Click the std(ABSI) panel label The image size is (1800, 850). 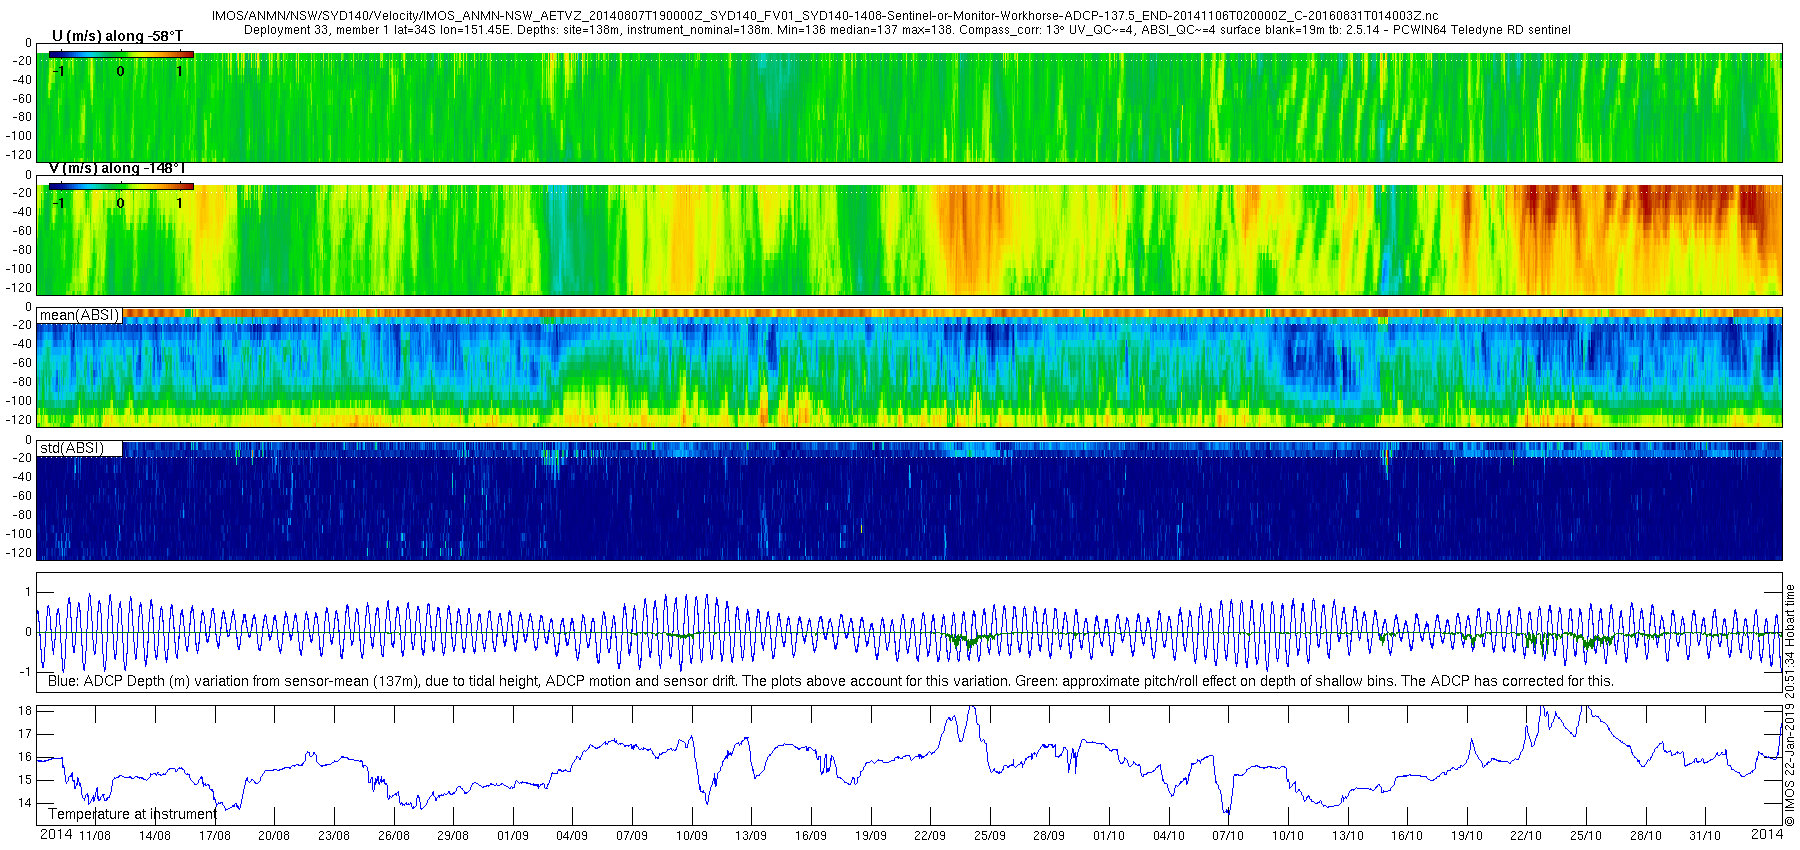click(x=72, y=448)
